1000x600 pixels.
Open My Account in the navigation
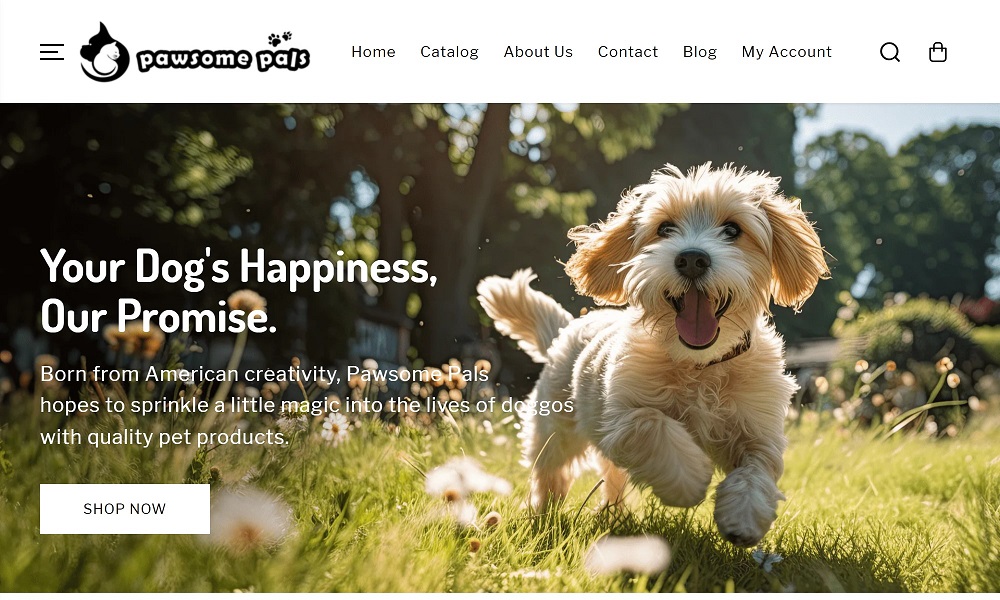pos(786,52)
